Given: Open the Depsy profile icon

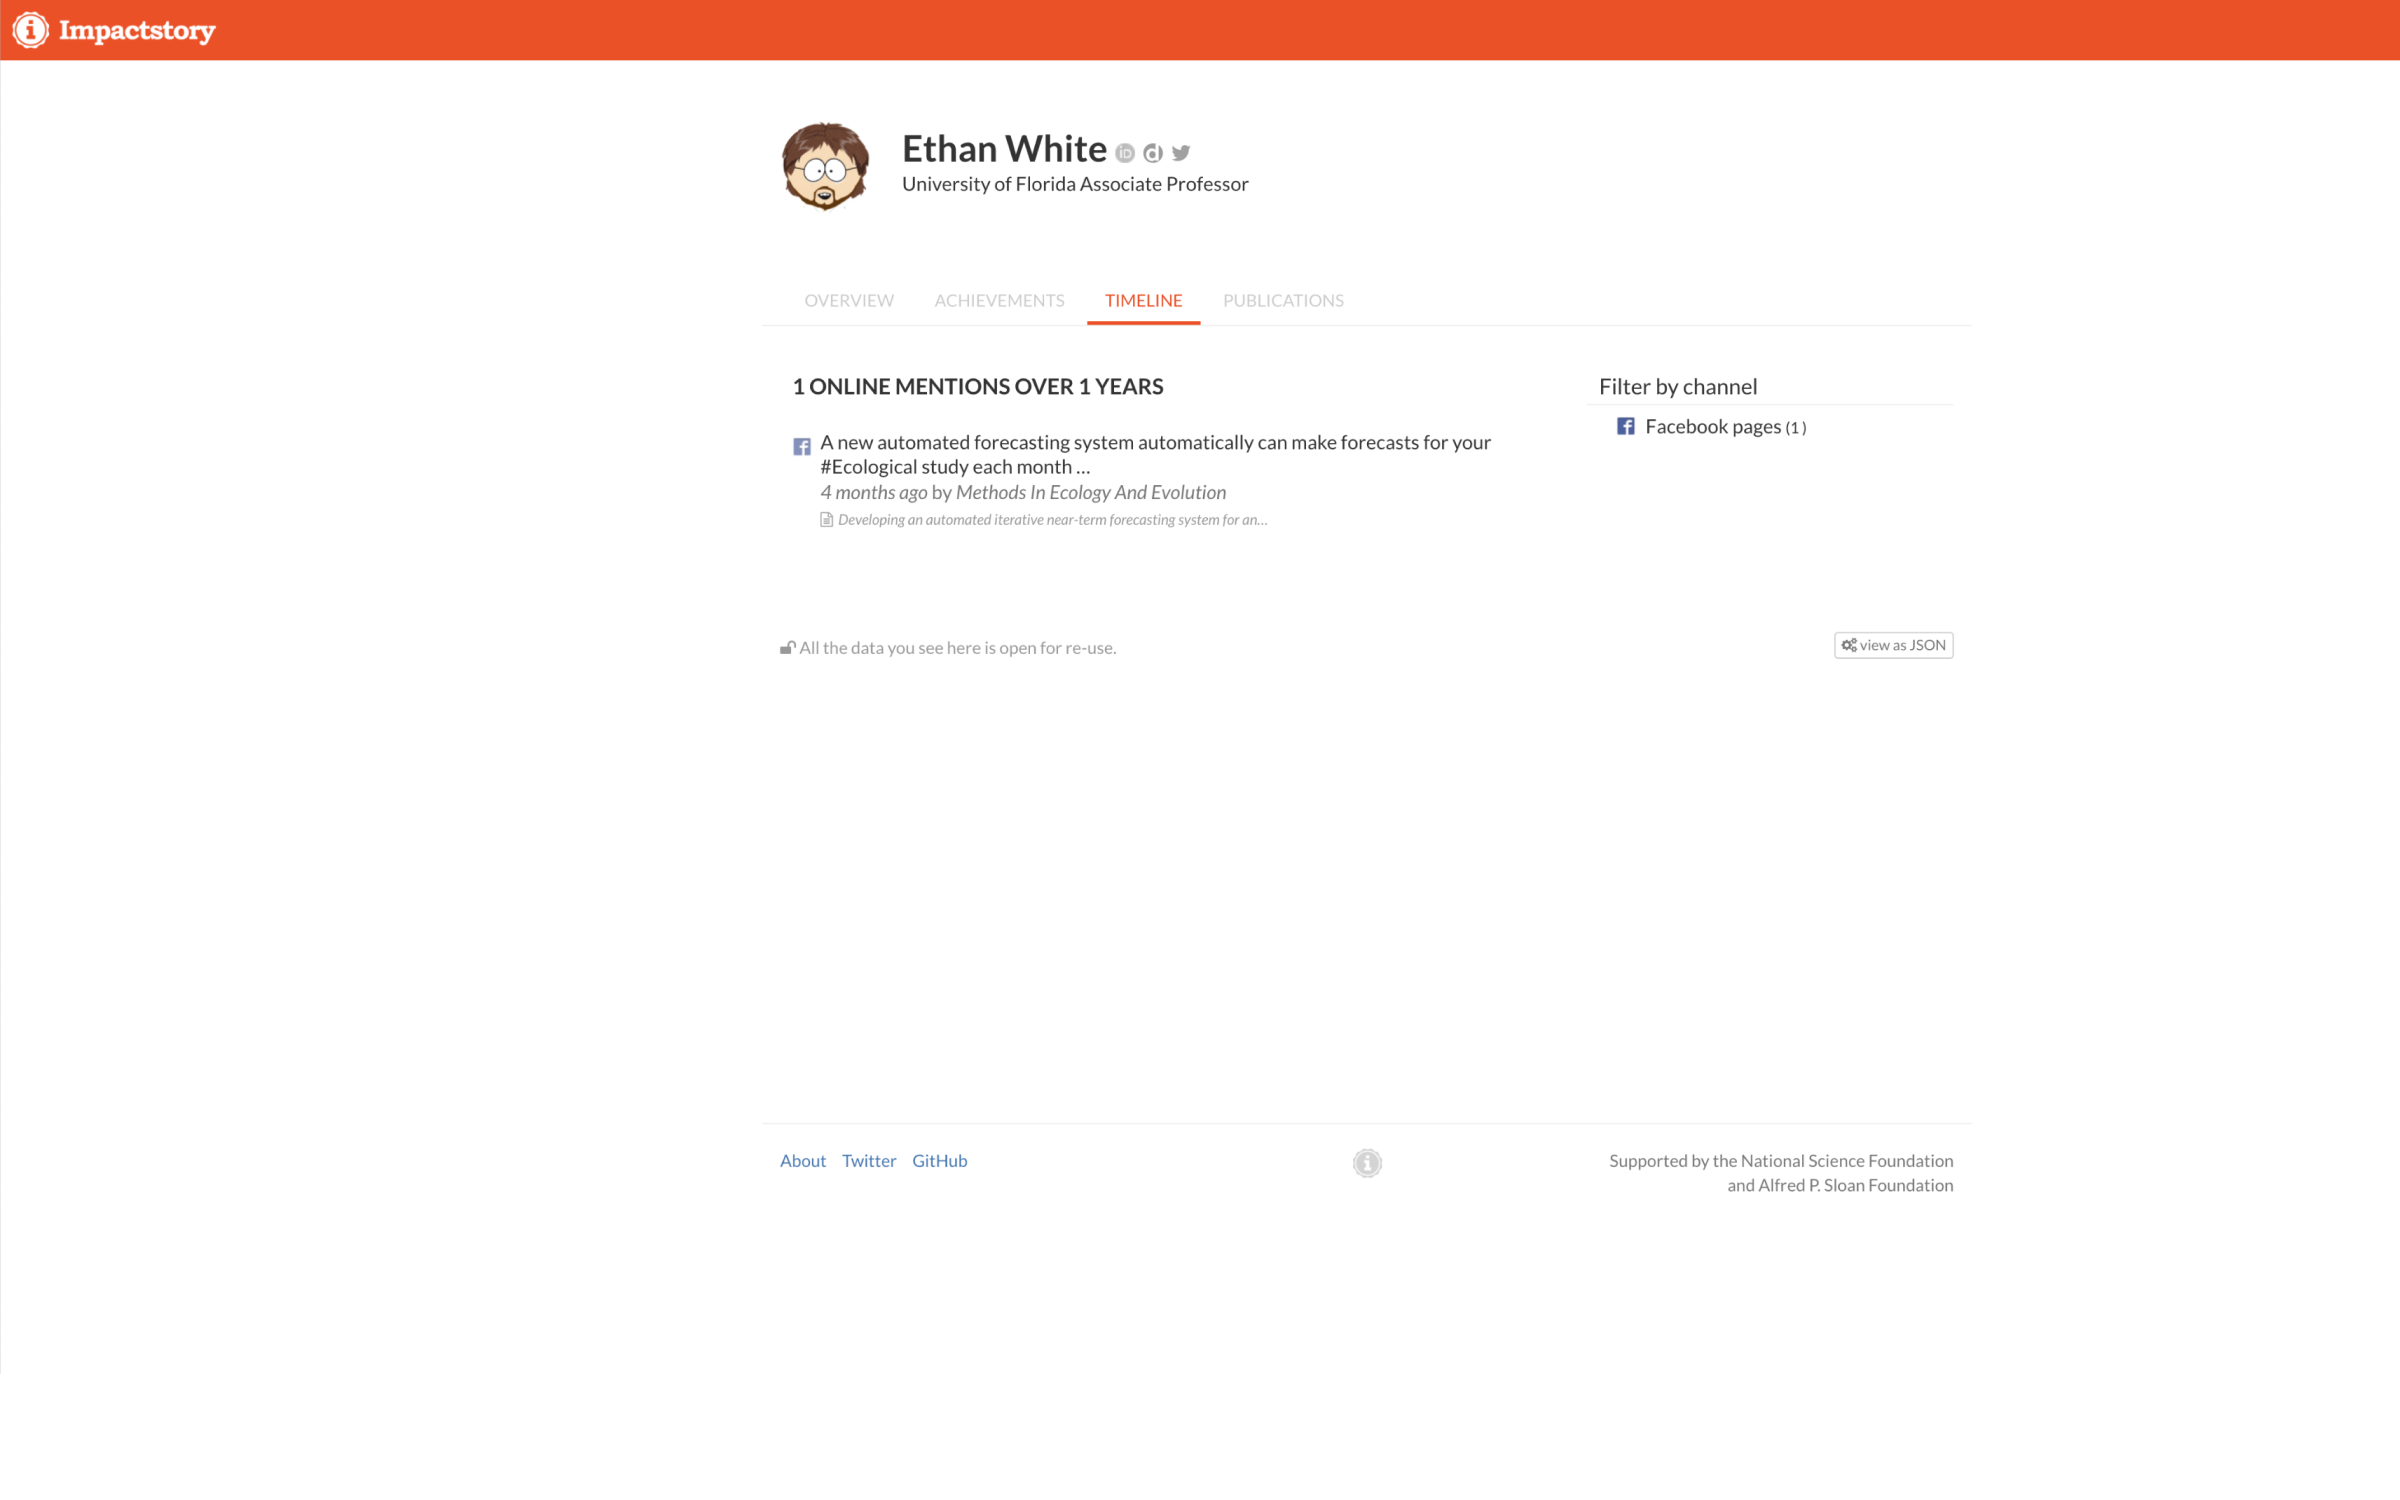Looking at the screenshot, I should (1153, 153).
